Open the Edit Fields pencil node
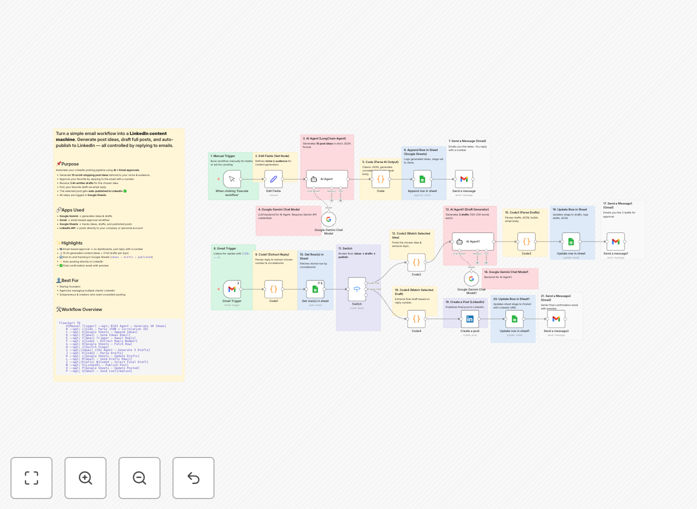The height and width of the screenshot is (509, 697). tap(273, 179)
